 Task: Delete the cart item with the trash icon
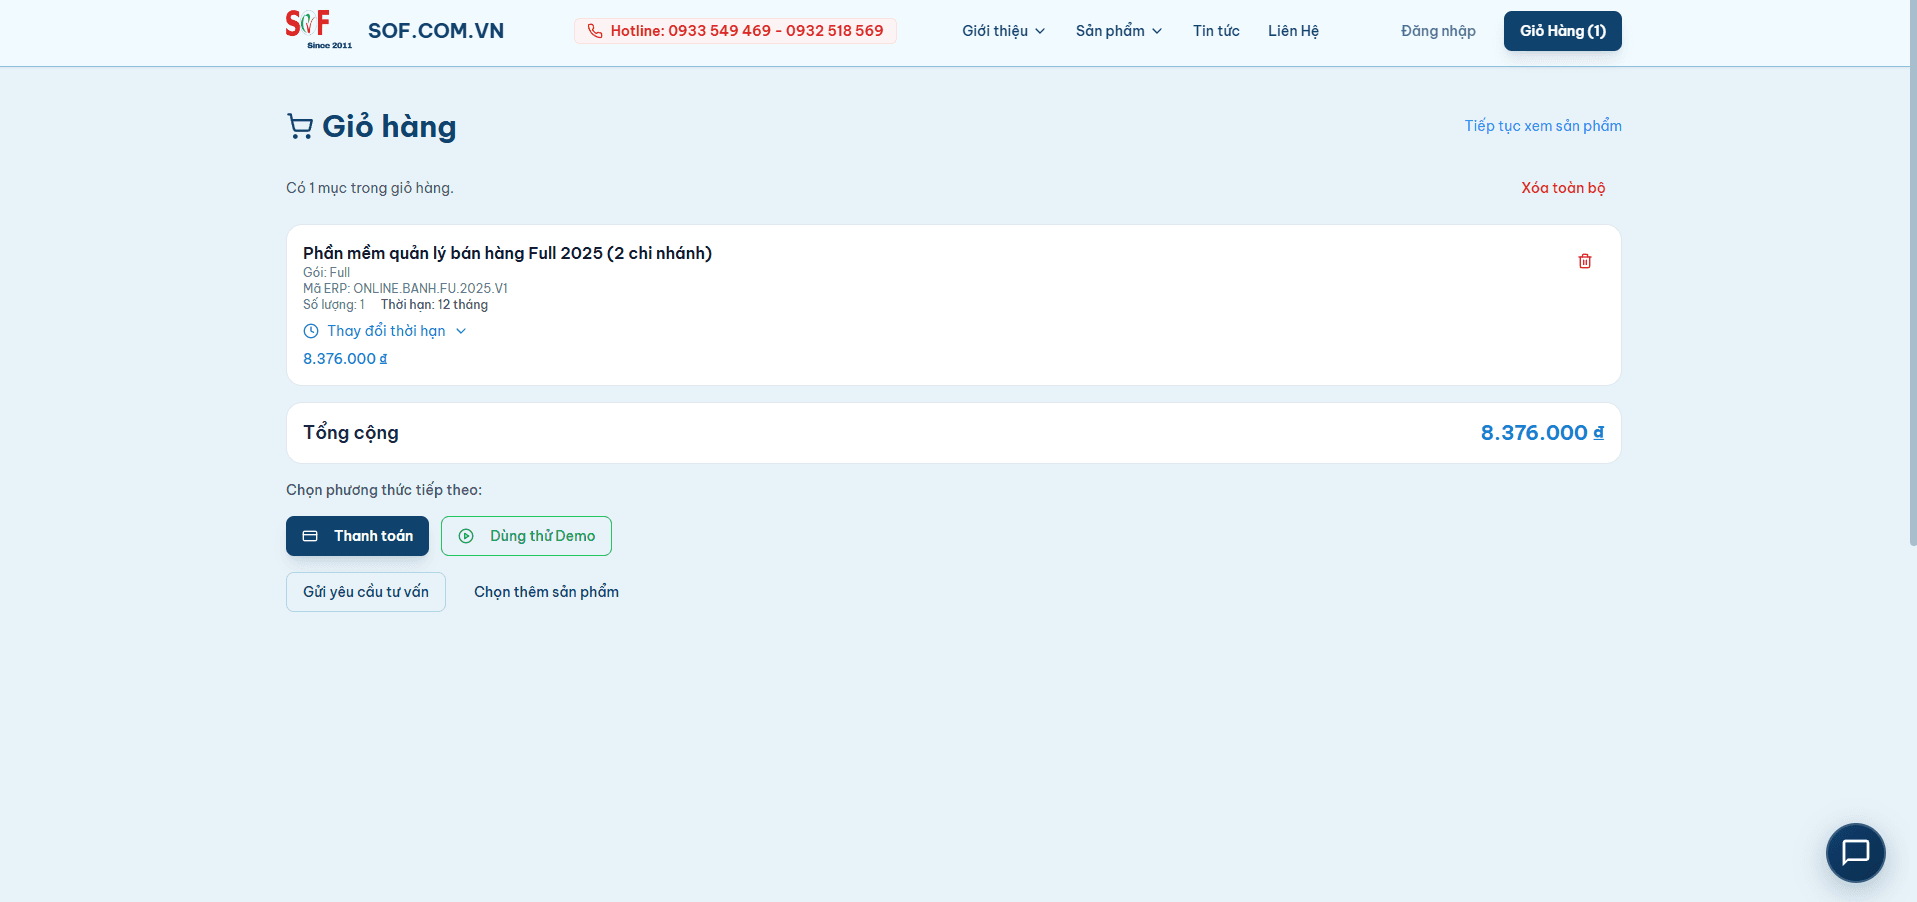tap(1584, 261)
